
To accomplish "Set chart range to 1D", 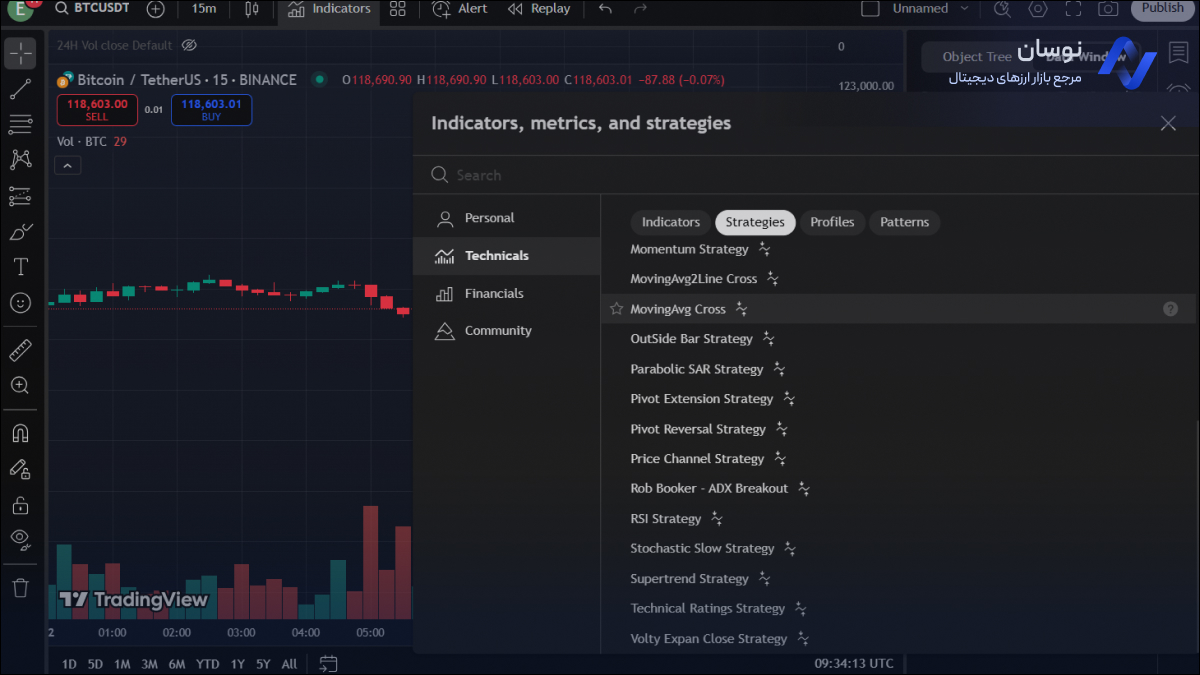I will (68, 664).
